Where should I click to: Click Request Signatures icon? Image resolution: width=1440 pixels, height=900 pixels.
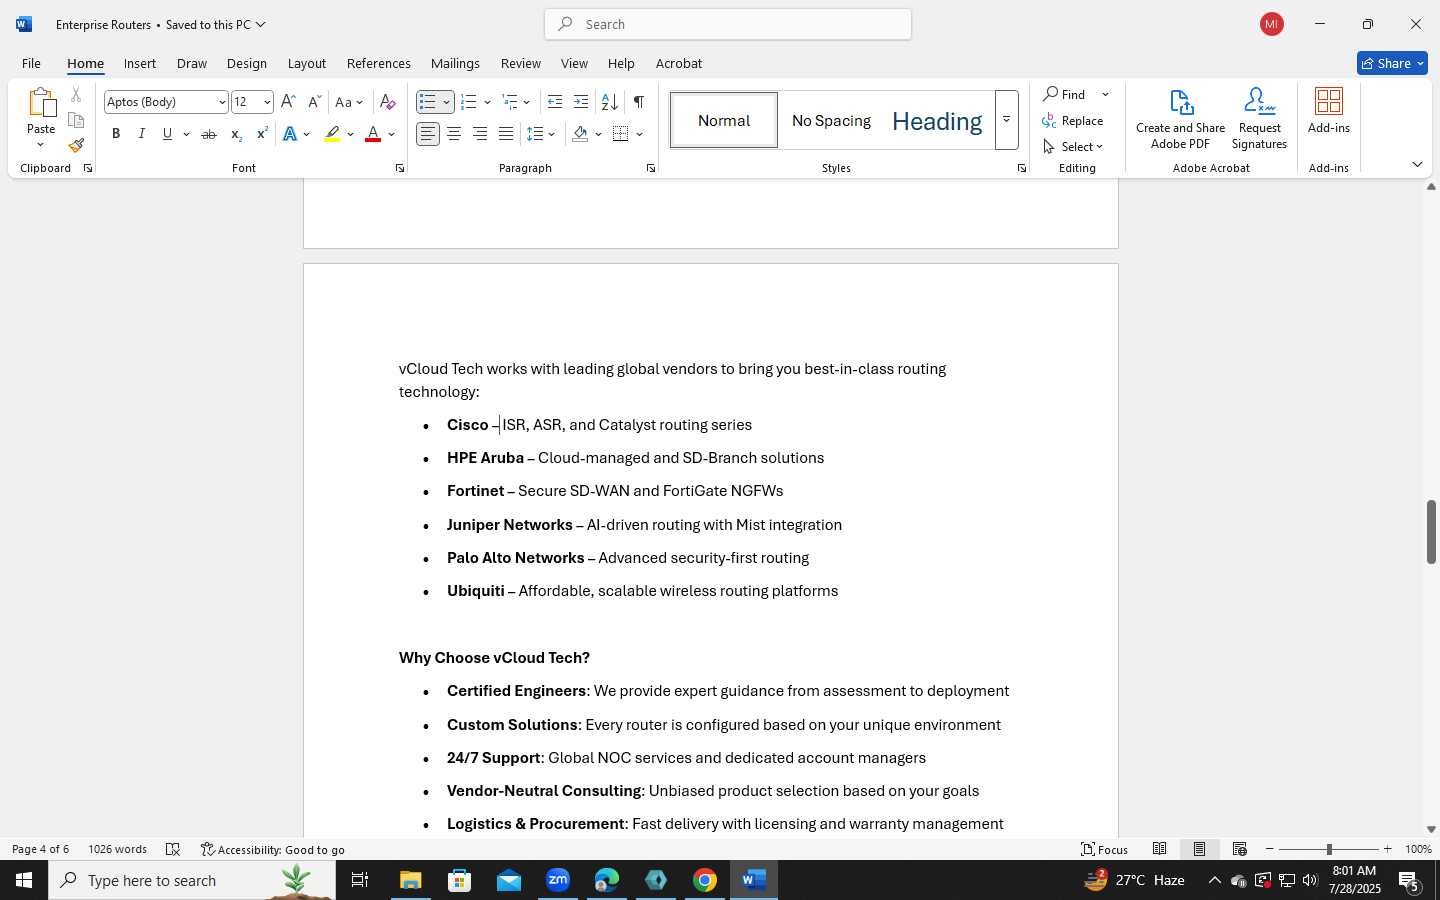[1259, 118]
